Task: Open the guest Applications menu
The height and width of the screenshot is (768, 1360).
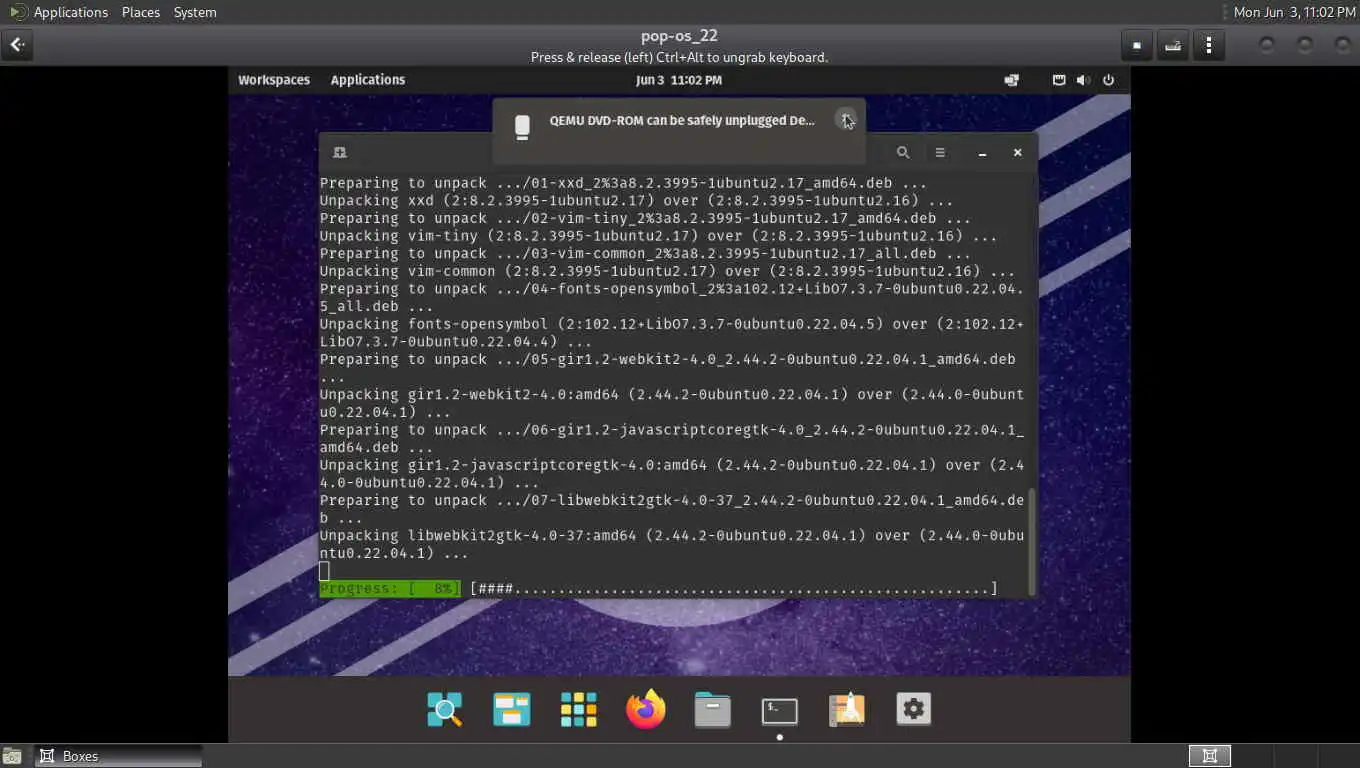Action: (x=368, y=80)
